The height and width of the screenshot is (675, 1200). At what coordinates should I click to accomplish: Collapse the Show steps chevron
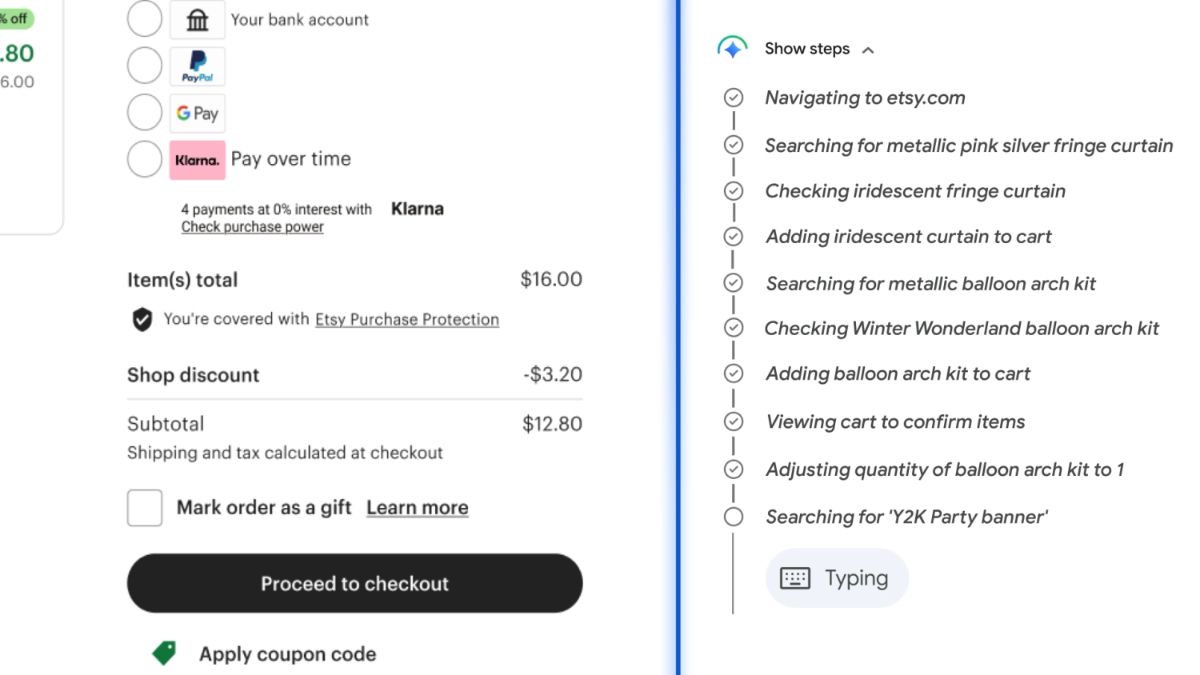(x=868, y=50)
